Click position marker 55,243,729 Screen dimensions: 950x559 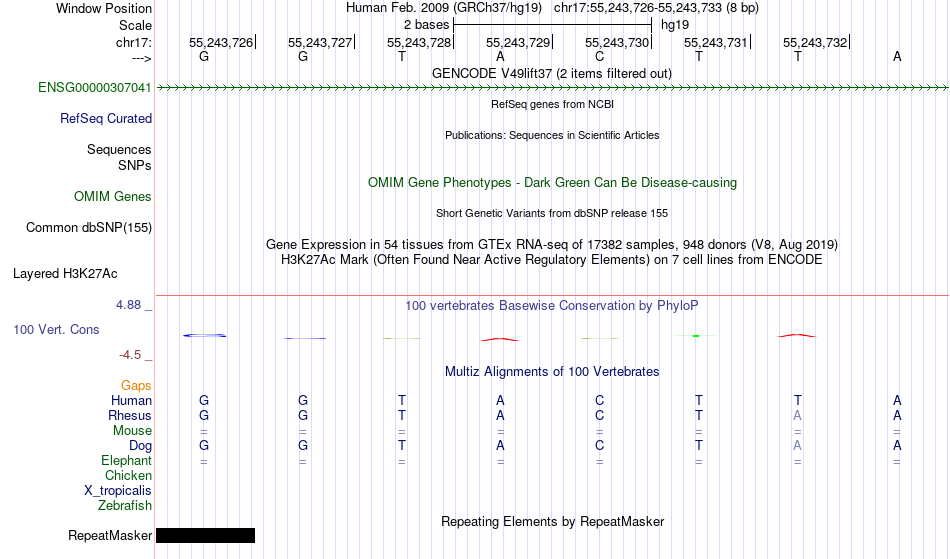click(519, 42)
